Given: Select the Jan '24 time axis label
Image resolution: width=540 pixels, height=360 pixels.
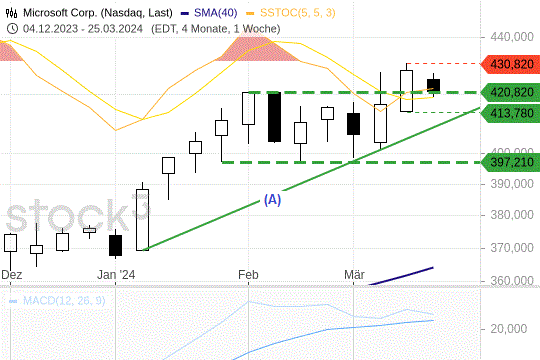Looking at the screenshot, I should tap(116, 275).
